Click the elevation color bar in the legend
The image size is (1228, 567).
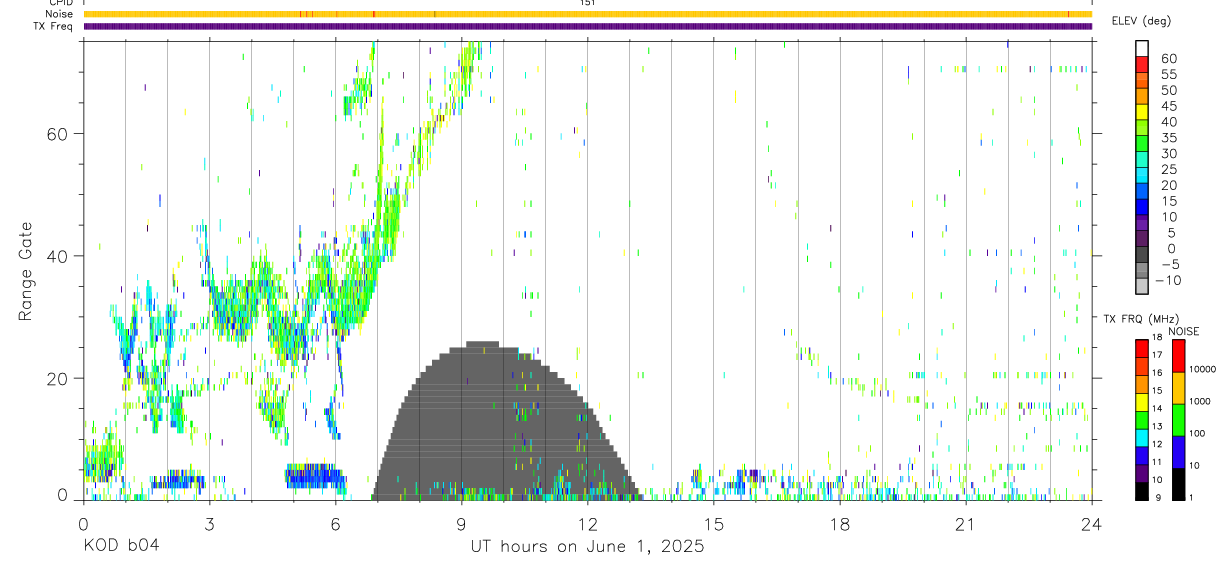(x=1142, y=167)
